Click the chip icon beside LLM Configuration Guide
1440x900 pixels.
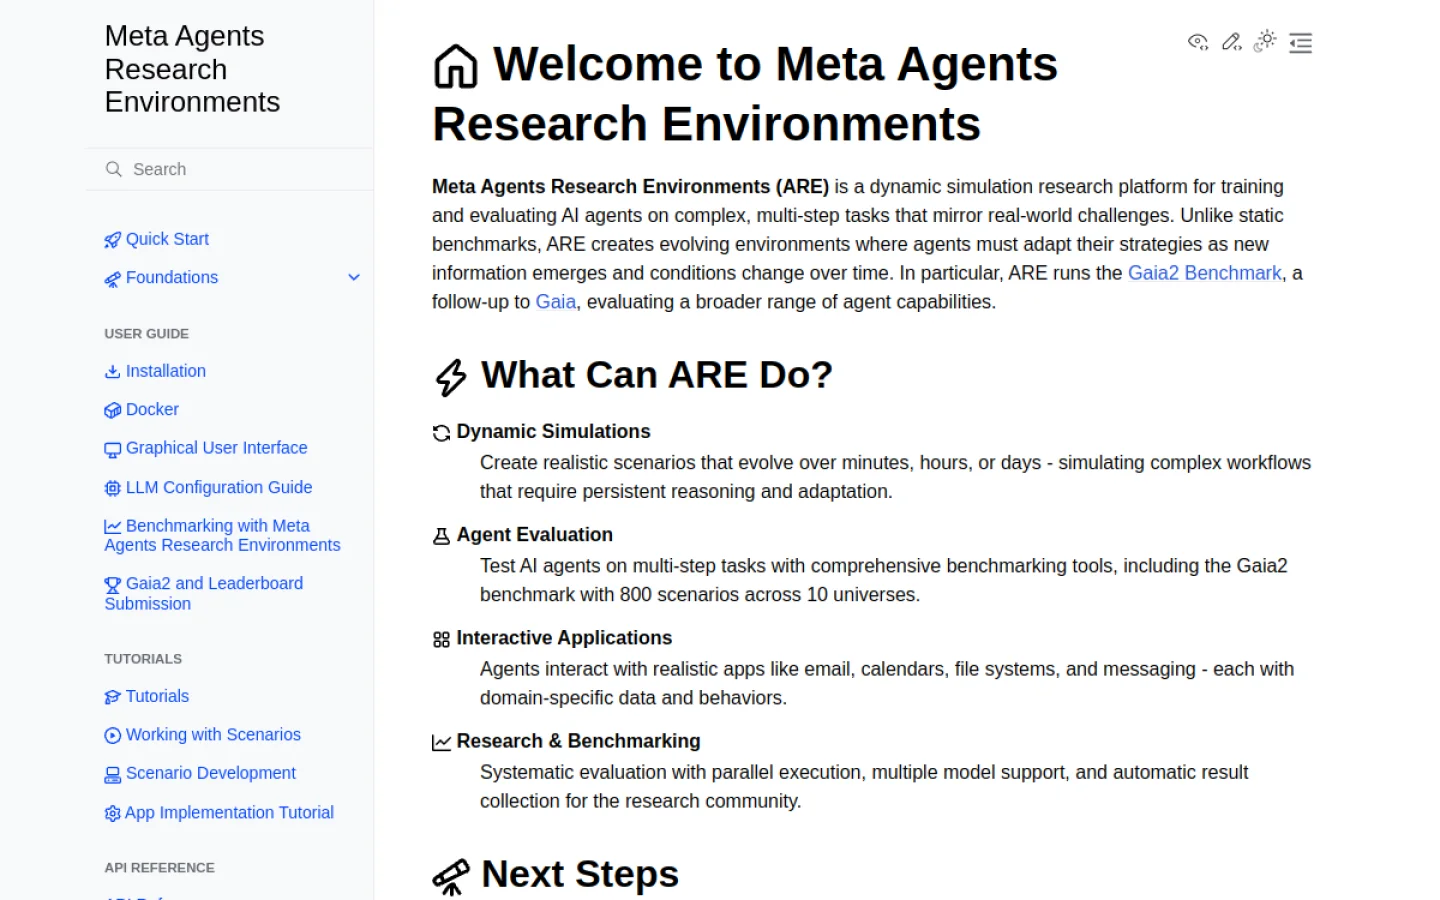(x=113, y=488)
